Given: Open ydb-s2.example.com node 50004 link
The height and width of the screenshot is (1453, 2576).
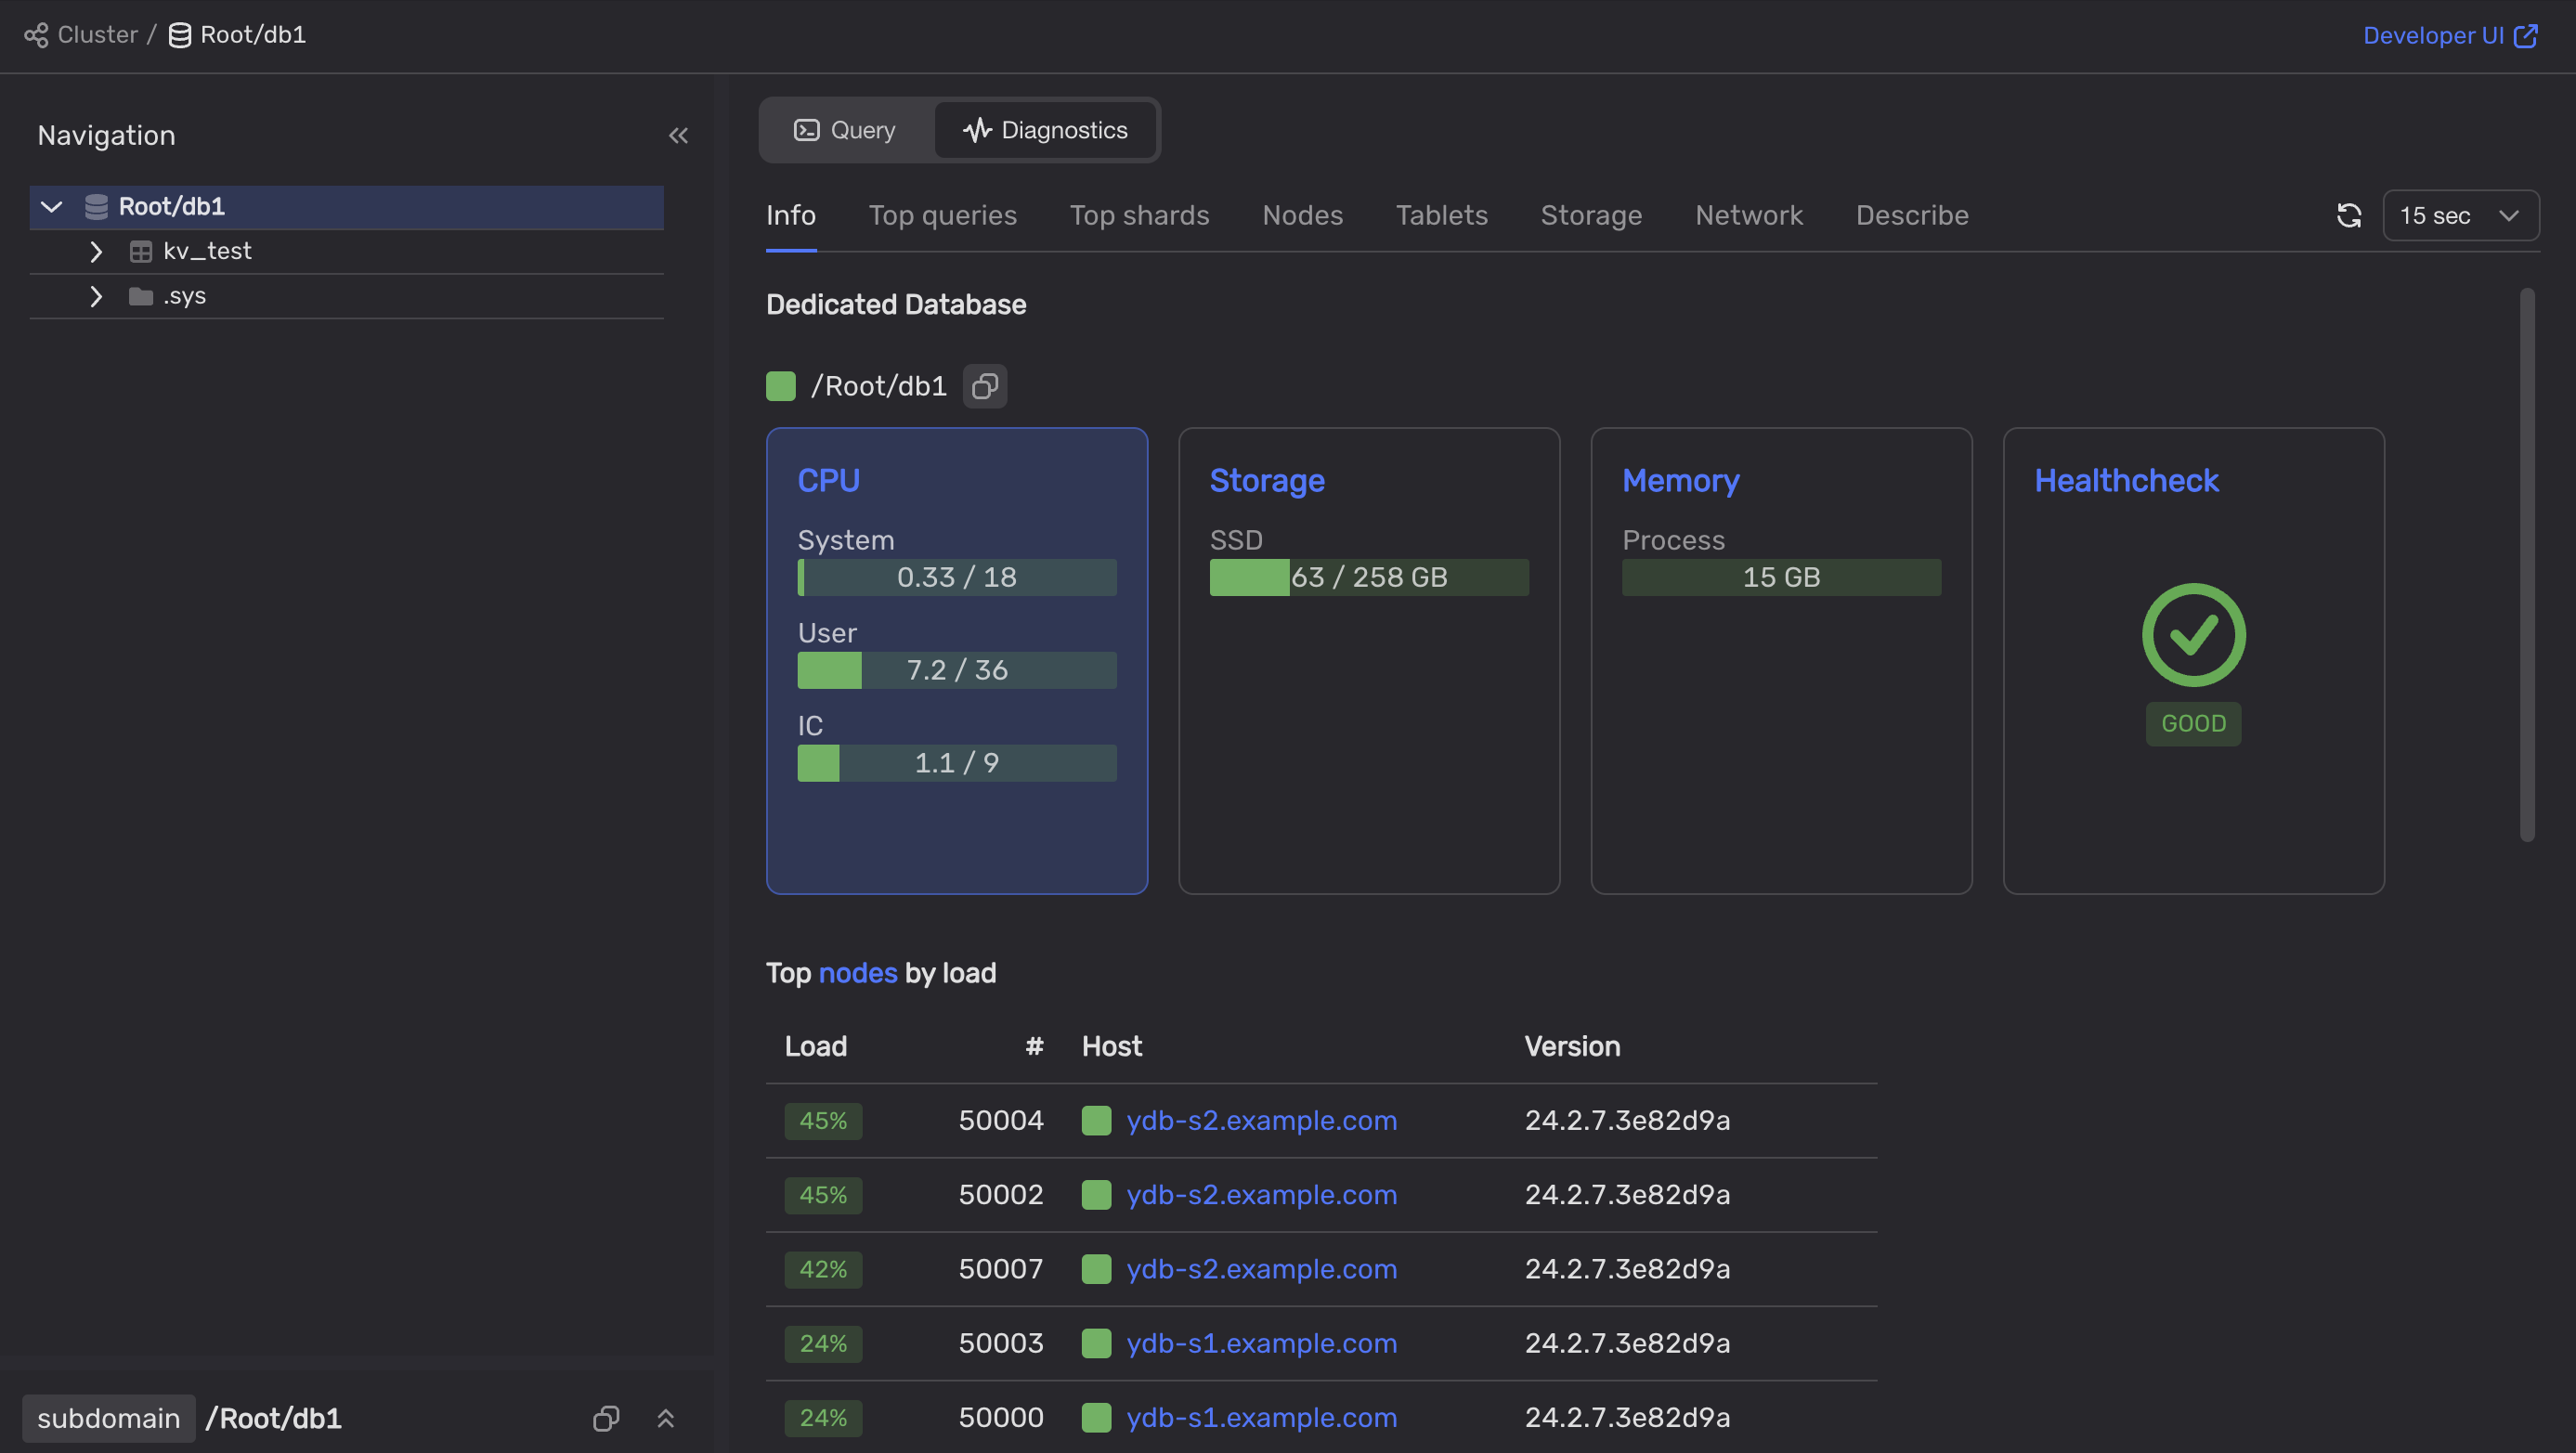Looking at the screenshot, I should (1261, 1120).
